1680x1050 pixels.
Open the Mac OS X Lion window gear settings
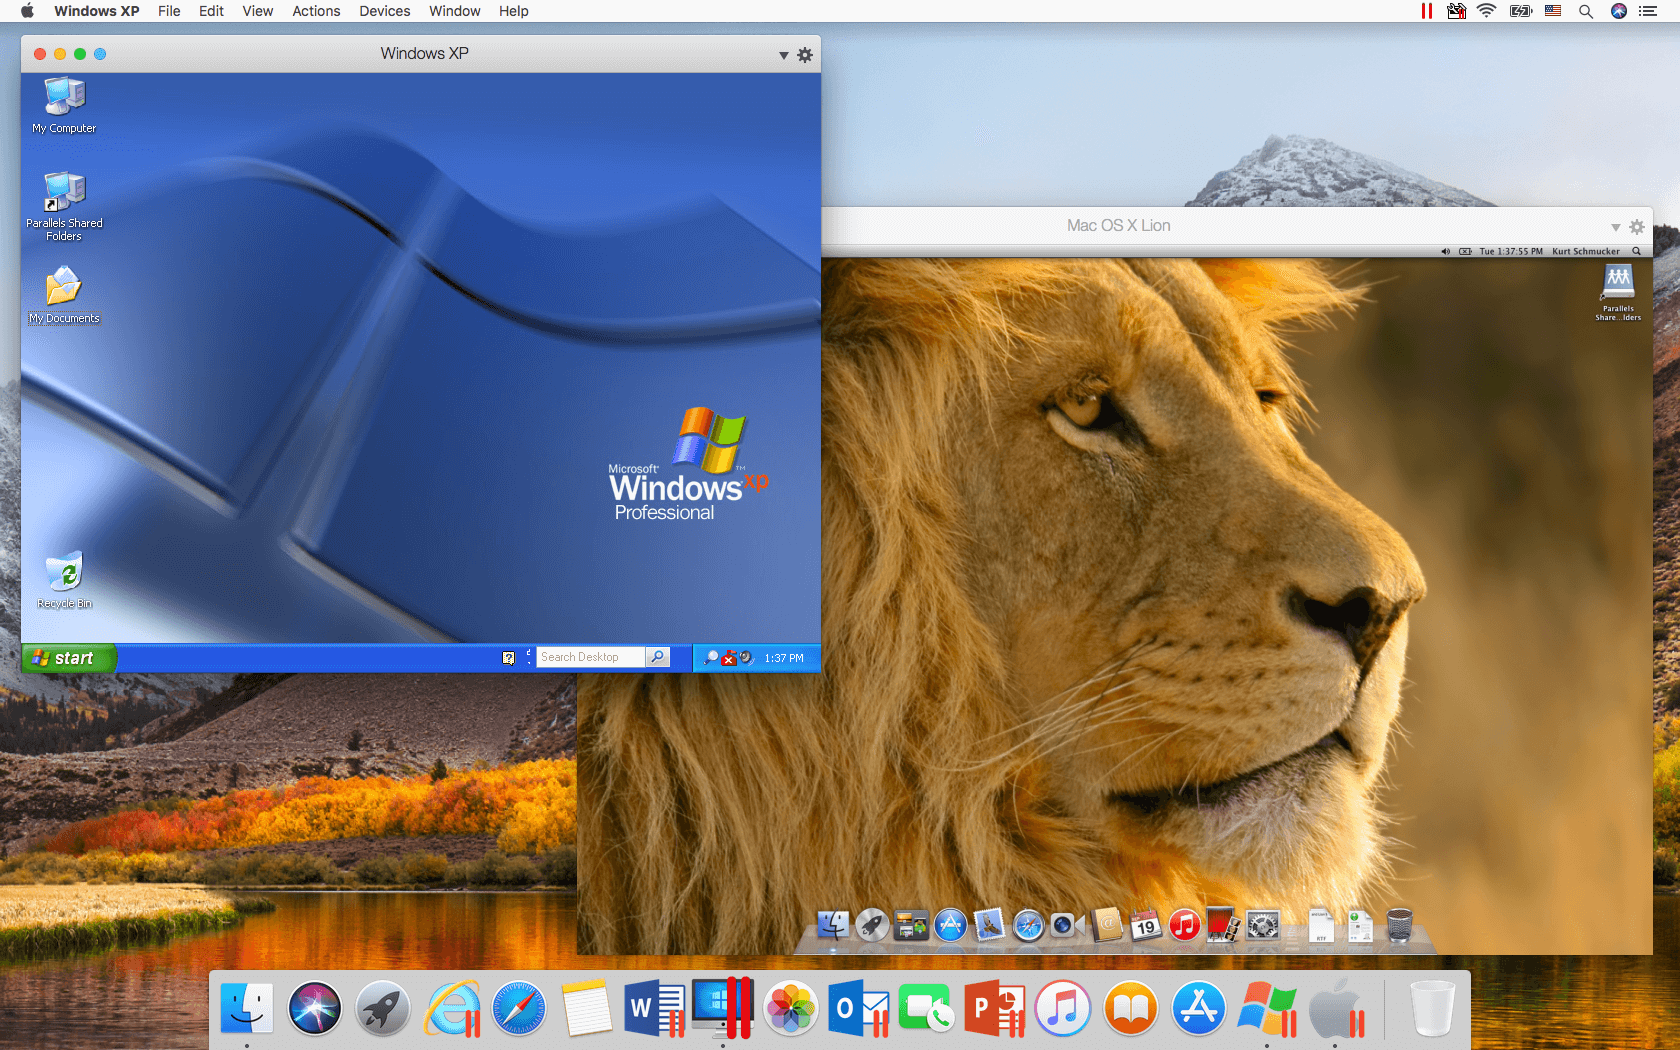1637,227
